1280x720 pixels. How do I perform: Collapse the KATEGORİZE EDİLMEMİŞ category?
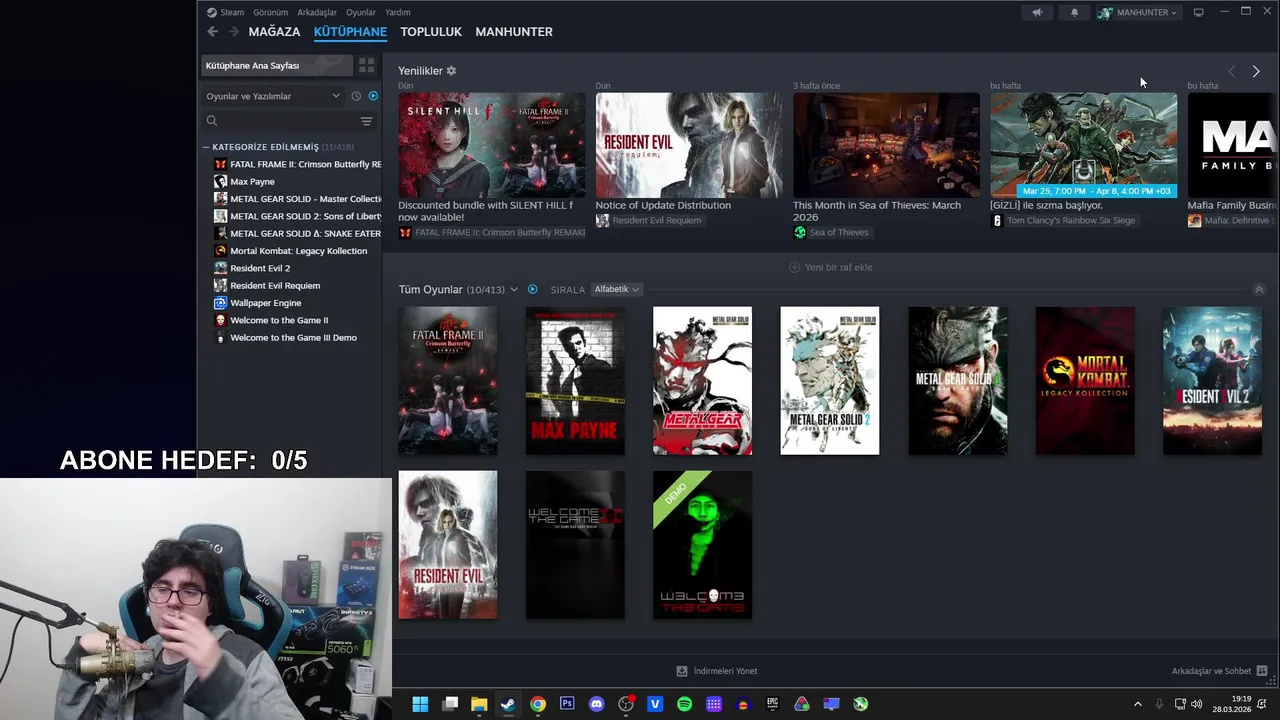(x=206, y=147)
